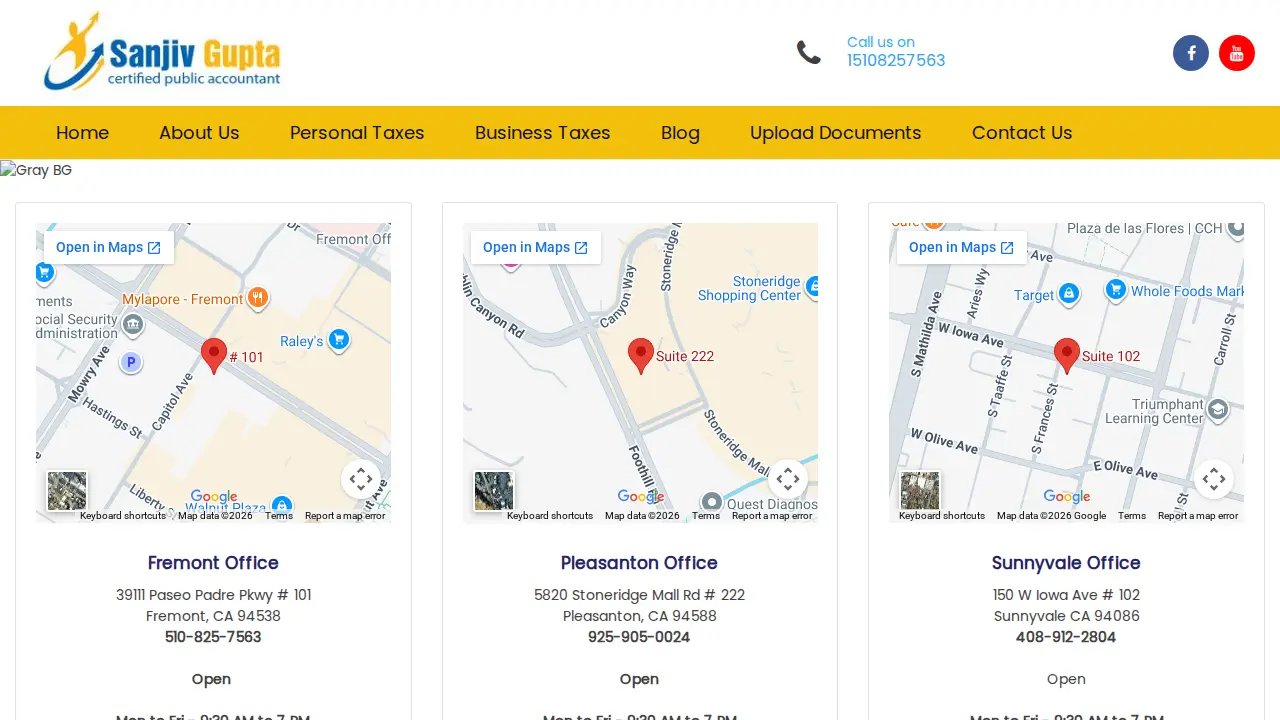Click Raley's store marker on Fremont map
Viewport: 1280px width, 720px height.
pos(339,340)
